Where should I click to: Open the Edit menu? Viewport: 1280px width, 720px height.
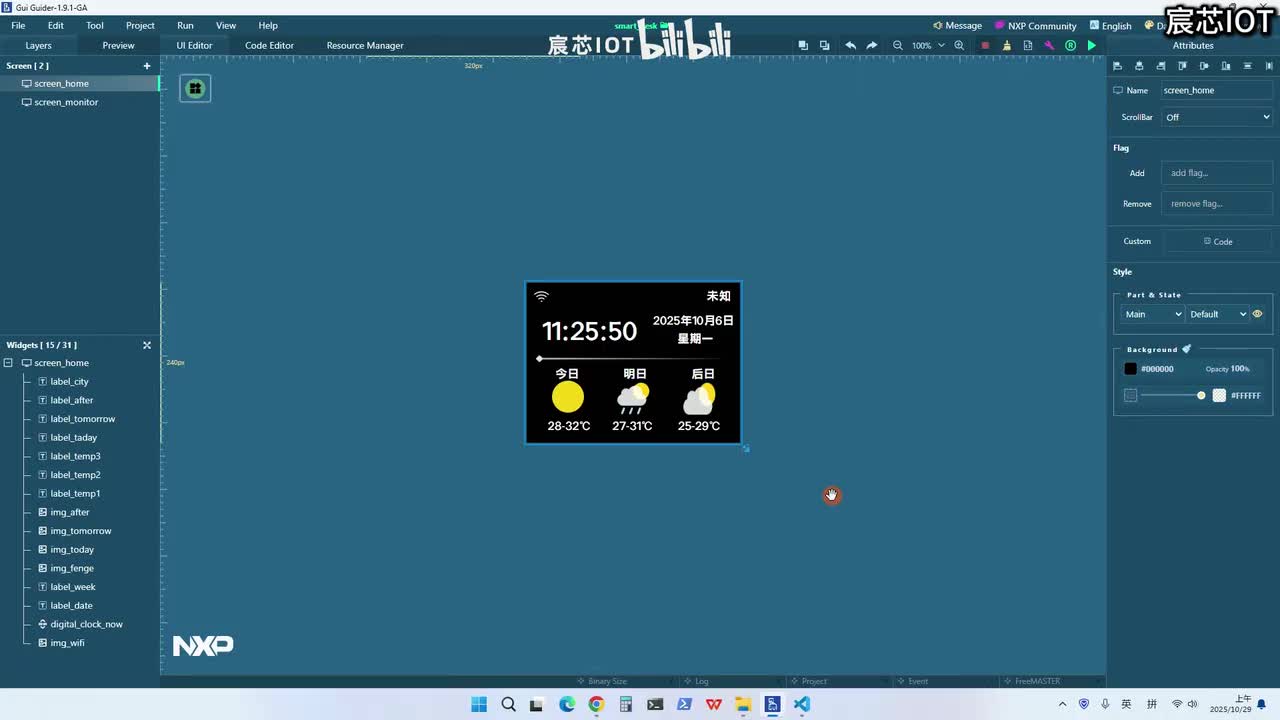[x=56, y=25]
